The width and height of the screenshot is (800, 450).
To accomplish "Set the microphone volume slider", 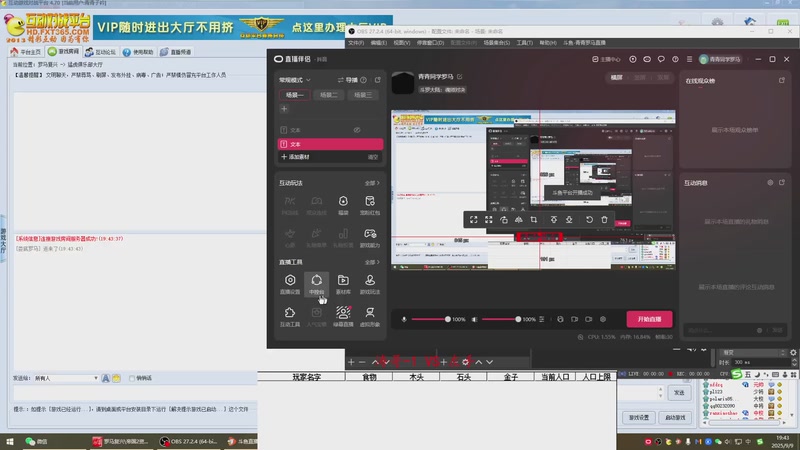I will 431,319.
